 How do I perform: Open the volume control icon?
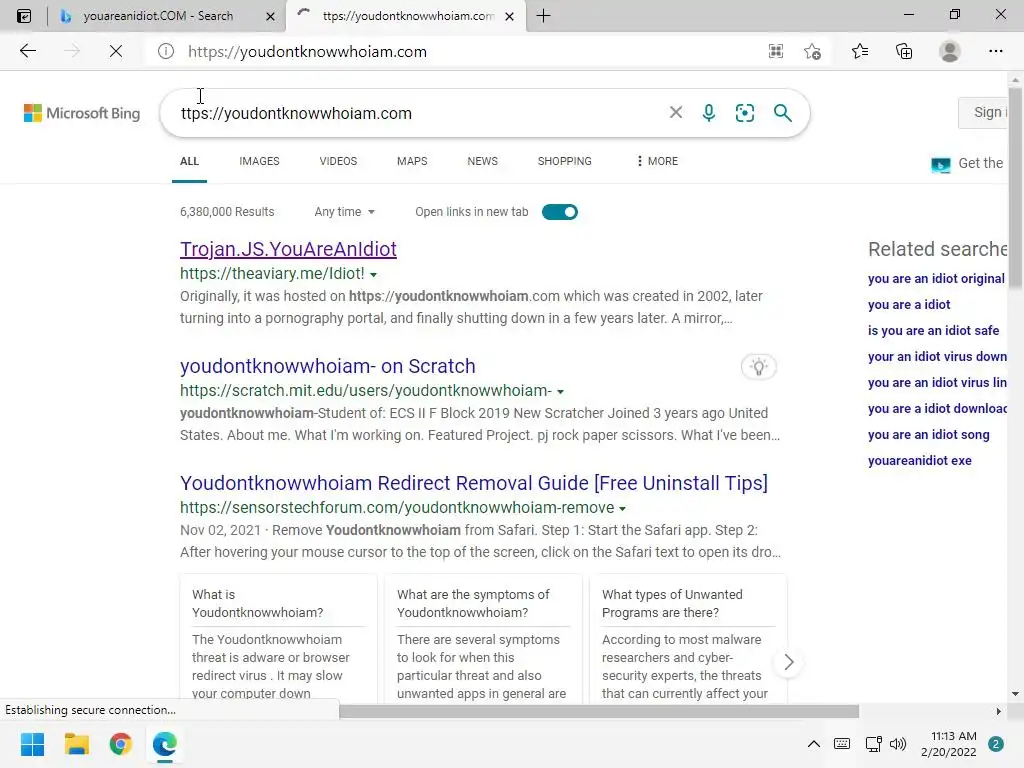point(899,744)
